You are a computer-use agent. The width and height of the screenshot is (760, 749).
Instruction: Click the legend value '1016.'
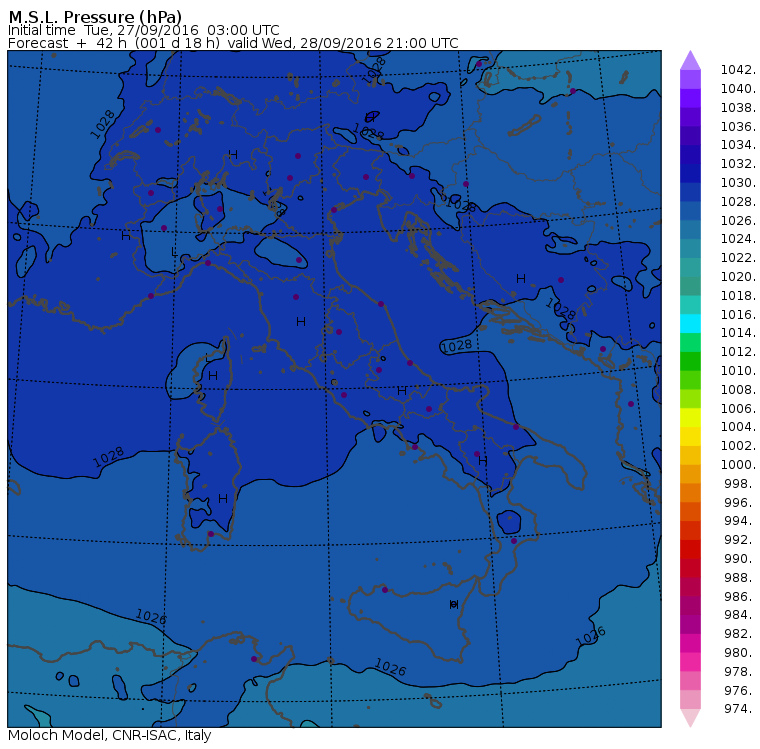(738, 315)
